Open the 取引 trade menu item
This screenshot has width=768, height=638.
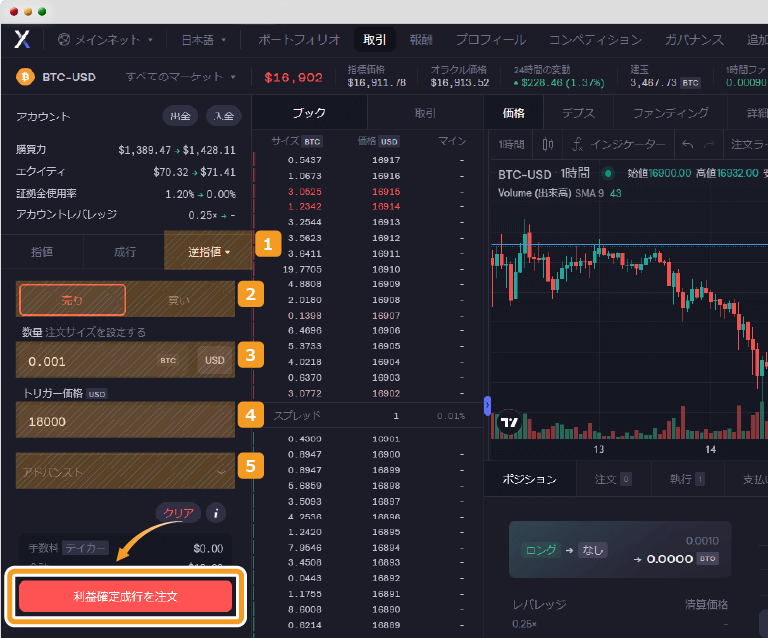pos(375,40)
